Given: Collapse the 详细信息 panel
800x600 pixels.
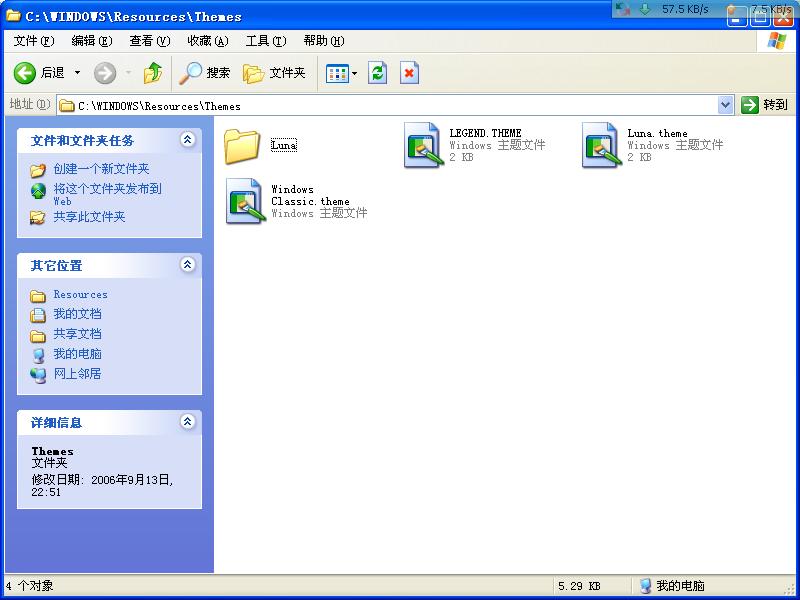Looking at the screenshot, I should click(188, 421).
